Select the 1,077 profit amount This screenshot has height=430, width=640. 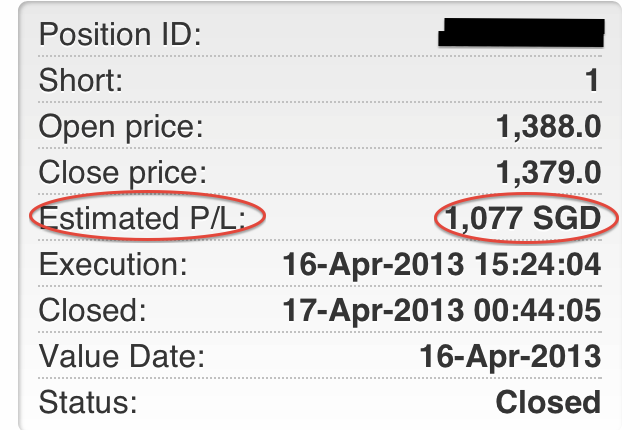pyautogui.click(x=484, y=219)
